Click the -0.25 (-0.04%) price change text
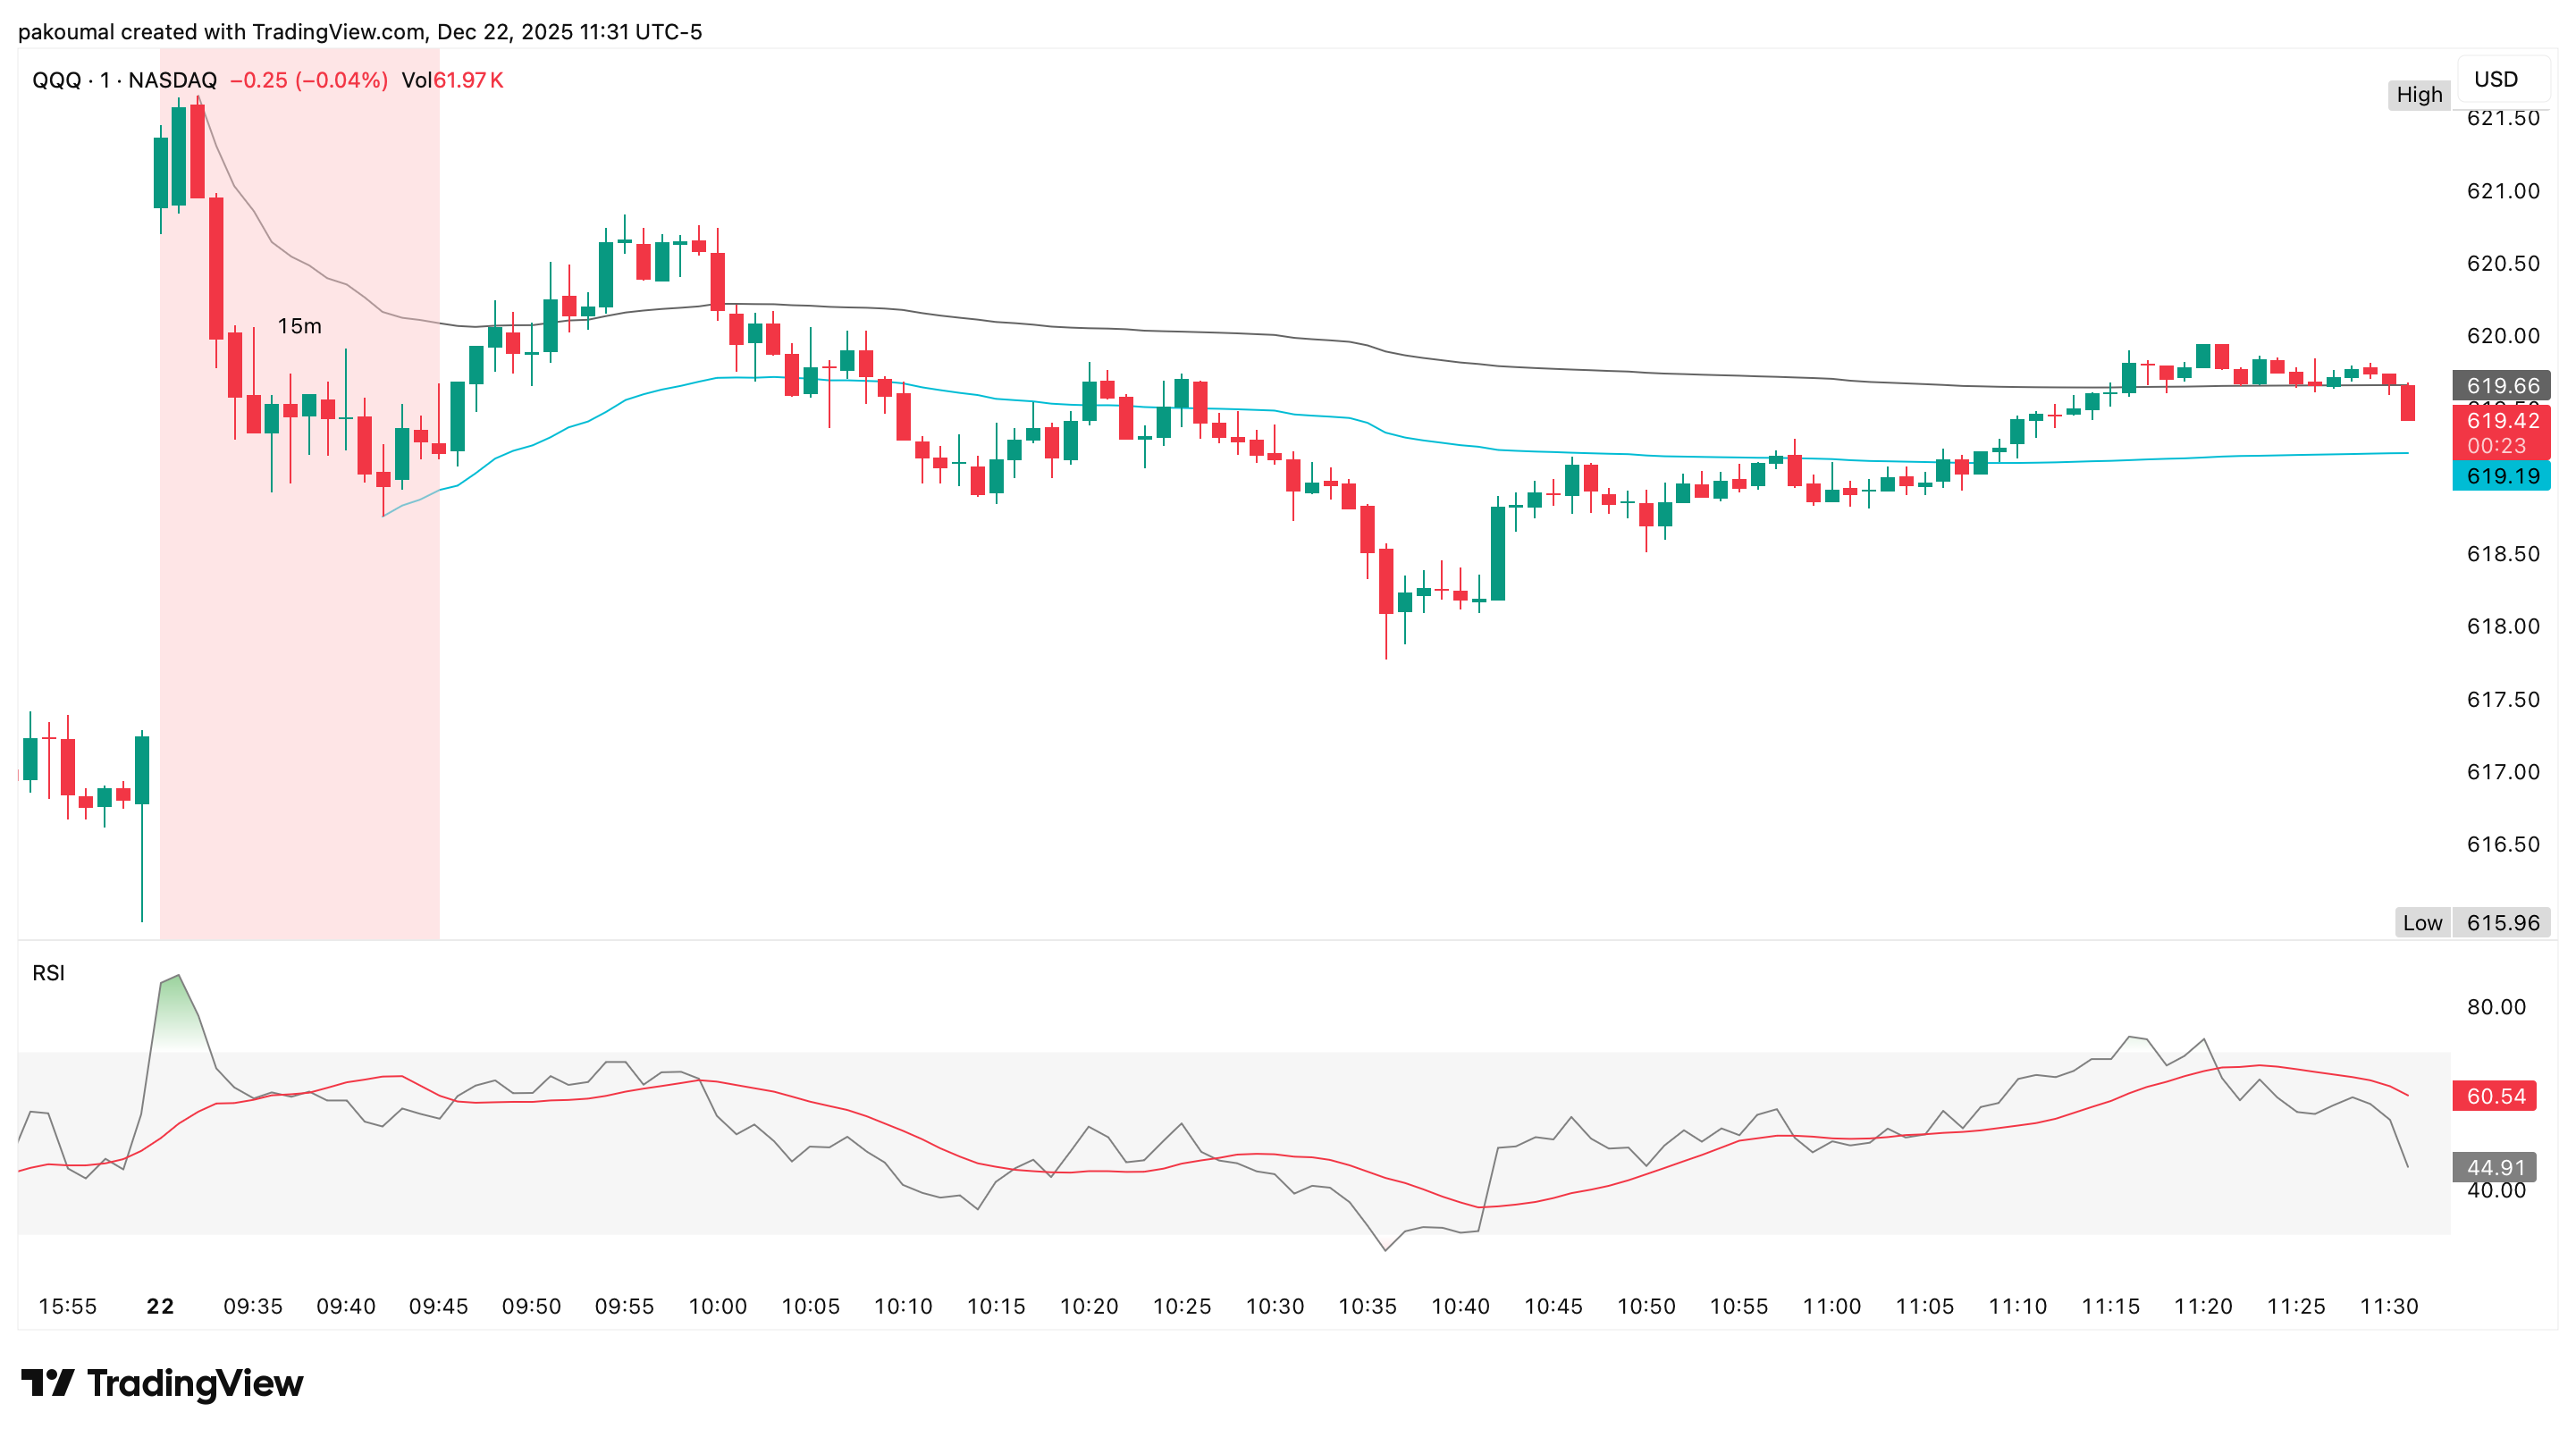 tap(308, 80)
